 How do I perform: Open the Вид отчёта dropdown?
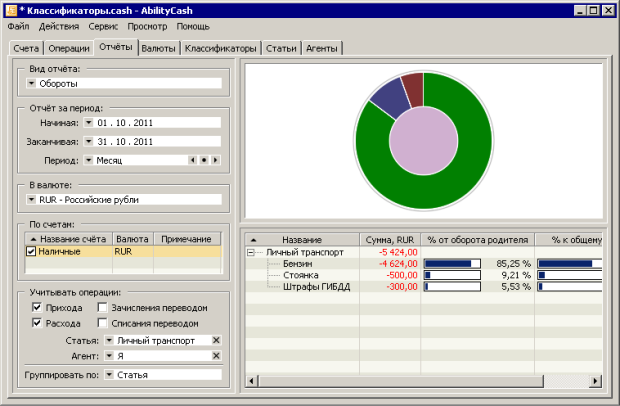click(x=31, y=84)
